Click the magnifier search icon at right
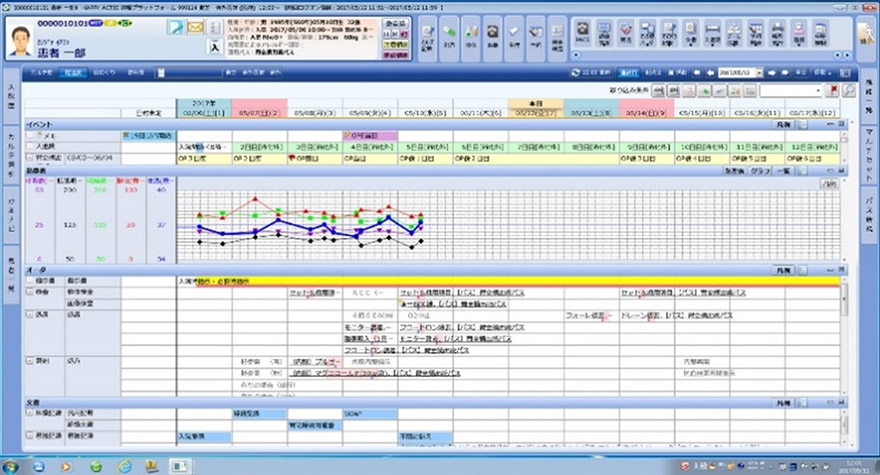This screenshot has height=475, width=880. pos(848,91)
